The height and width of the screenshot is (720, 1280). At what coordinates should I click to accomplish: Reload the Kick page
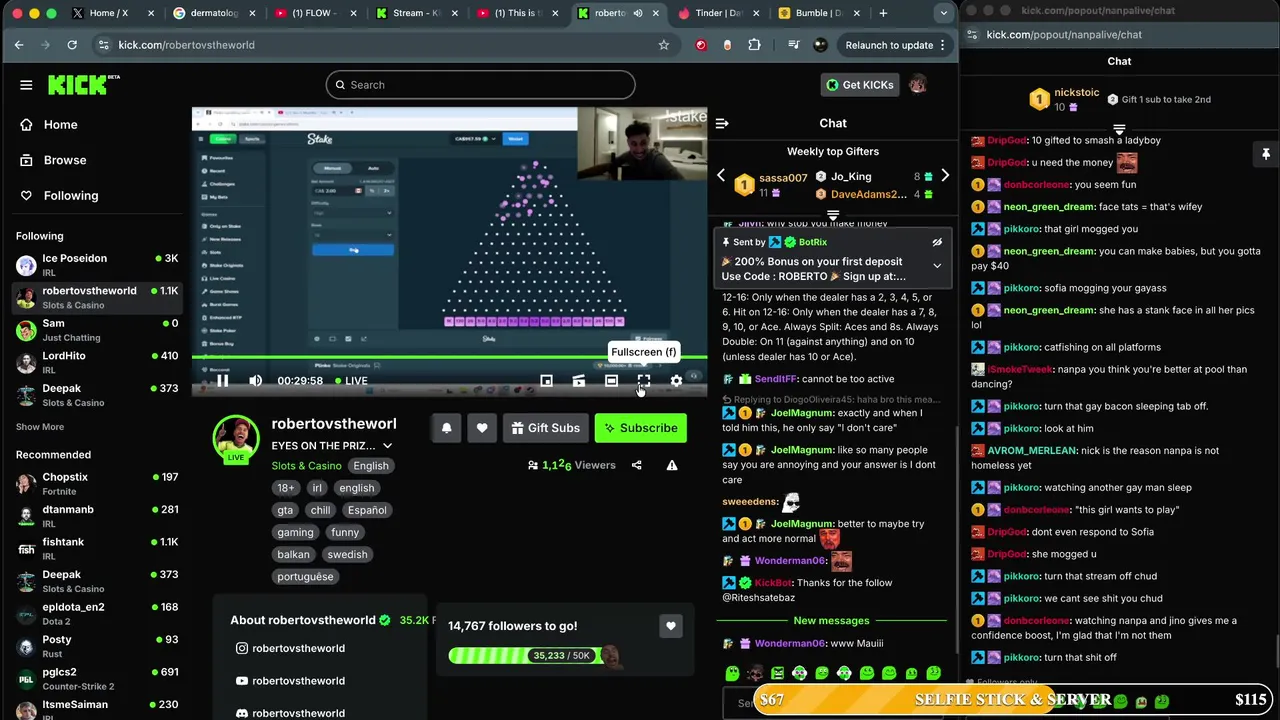(72, 45)
